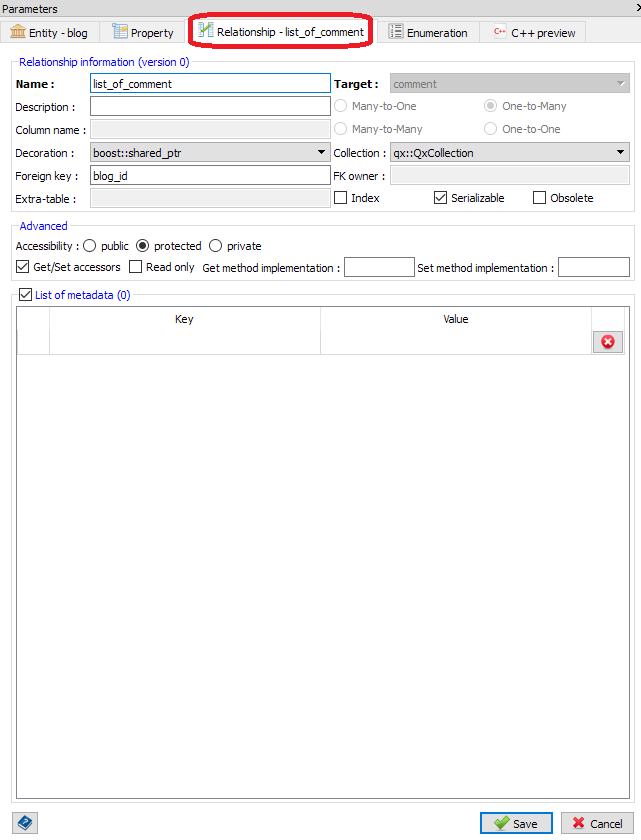Enable the Index checkbox
The width and height of the screenshot is (641, 840).
(341, 198)
